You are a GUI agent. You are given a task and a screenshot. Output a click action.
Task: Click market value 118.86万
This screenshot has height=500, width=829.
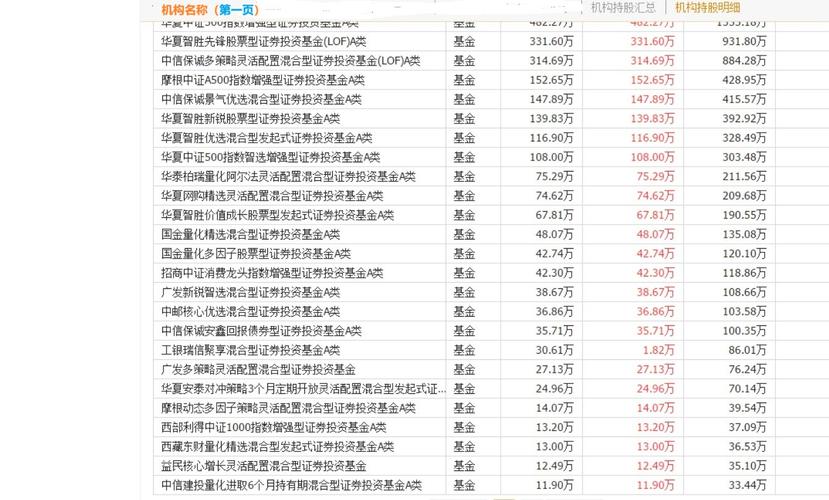(x=744, y=273)
